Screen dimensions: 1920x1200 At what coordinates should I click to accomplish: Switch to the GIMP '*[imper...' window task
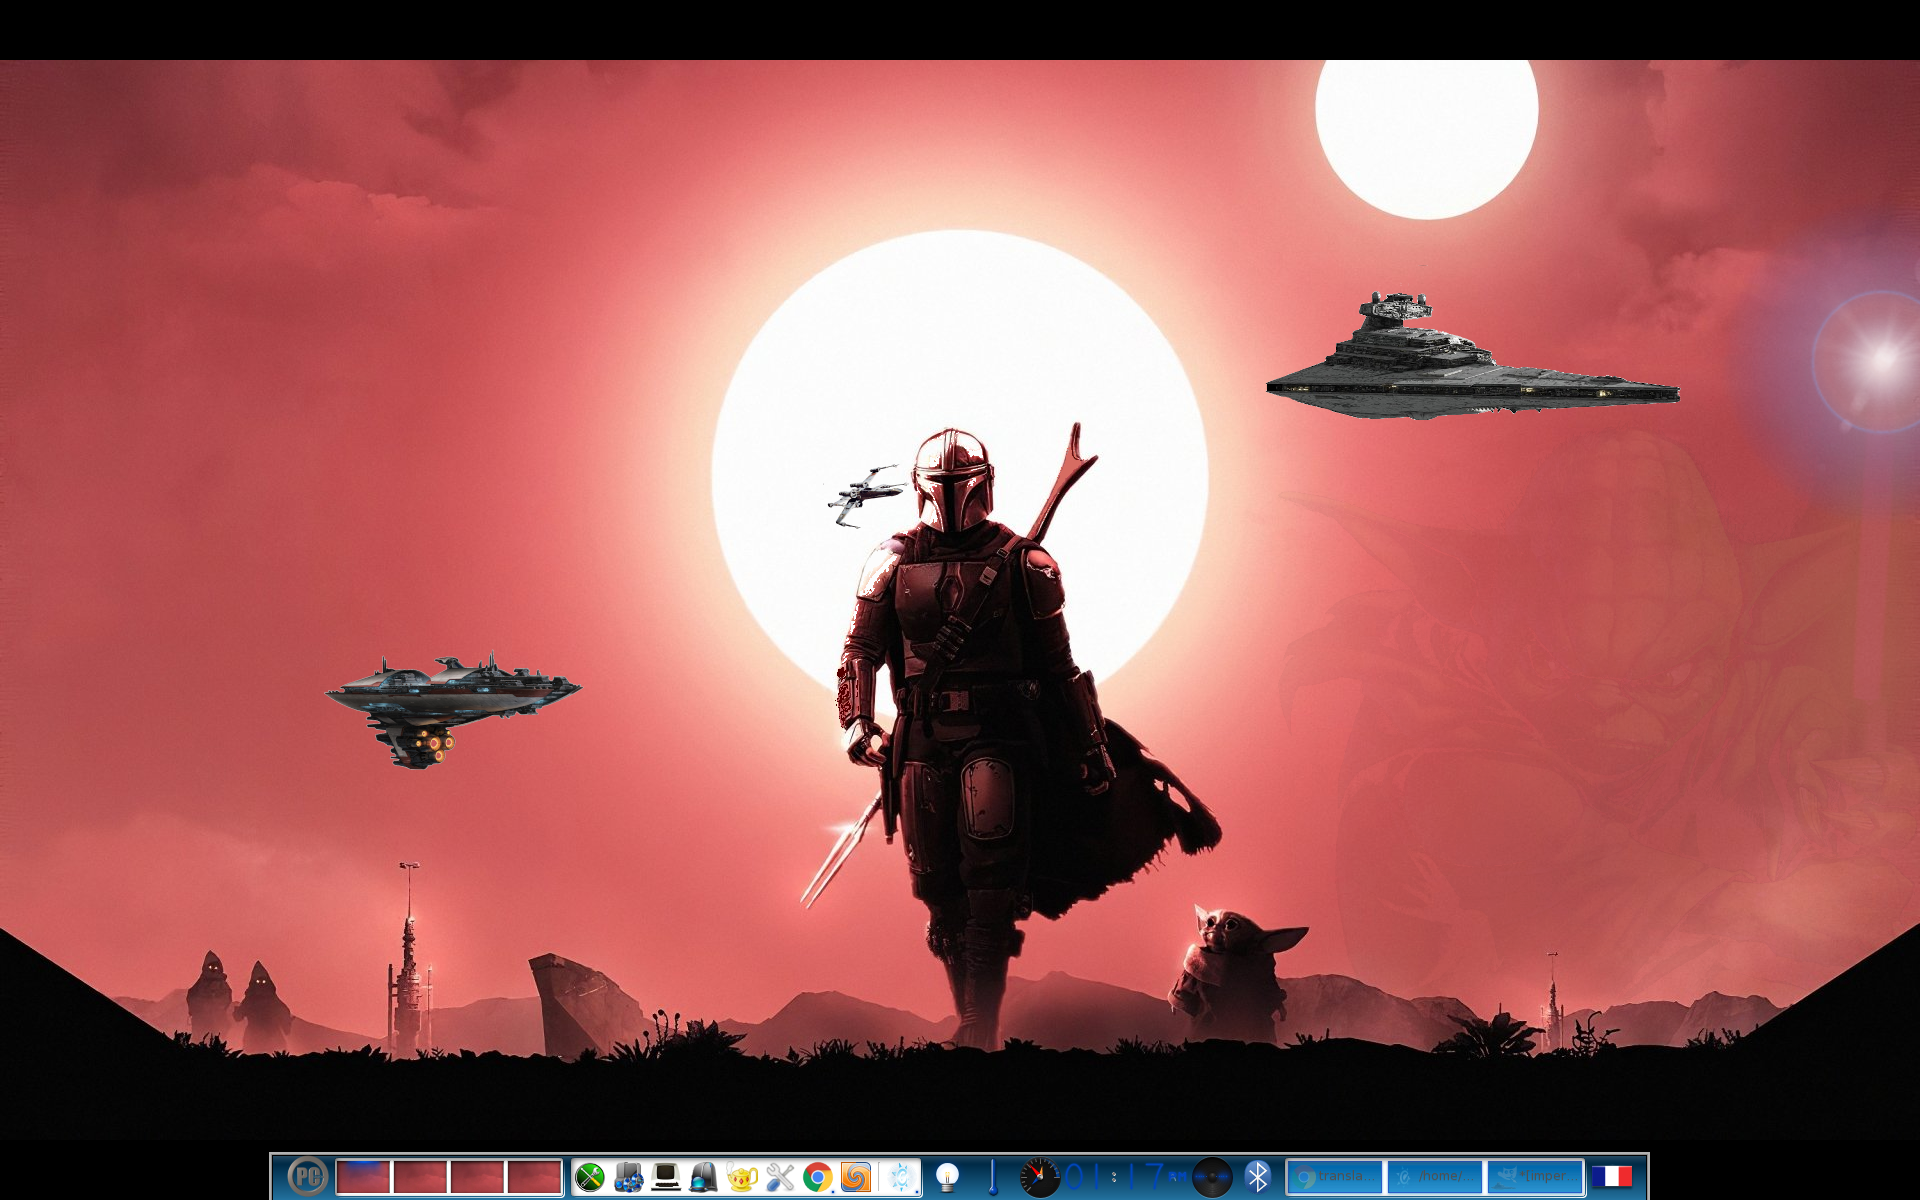[1535, 1177]
